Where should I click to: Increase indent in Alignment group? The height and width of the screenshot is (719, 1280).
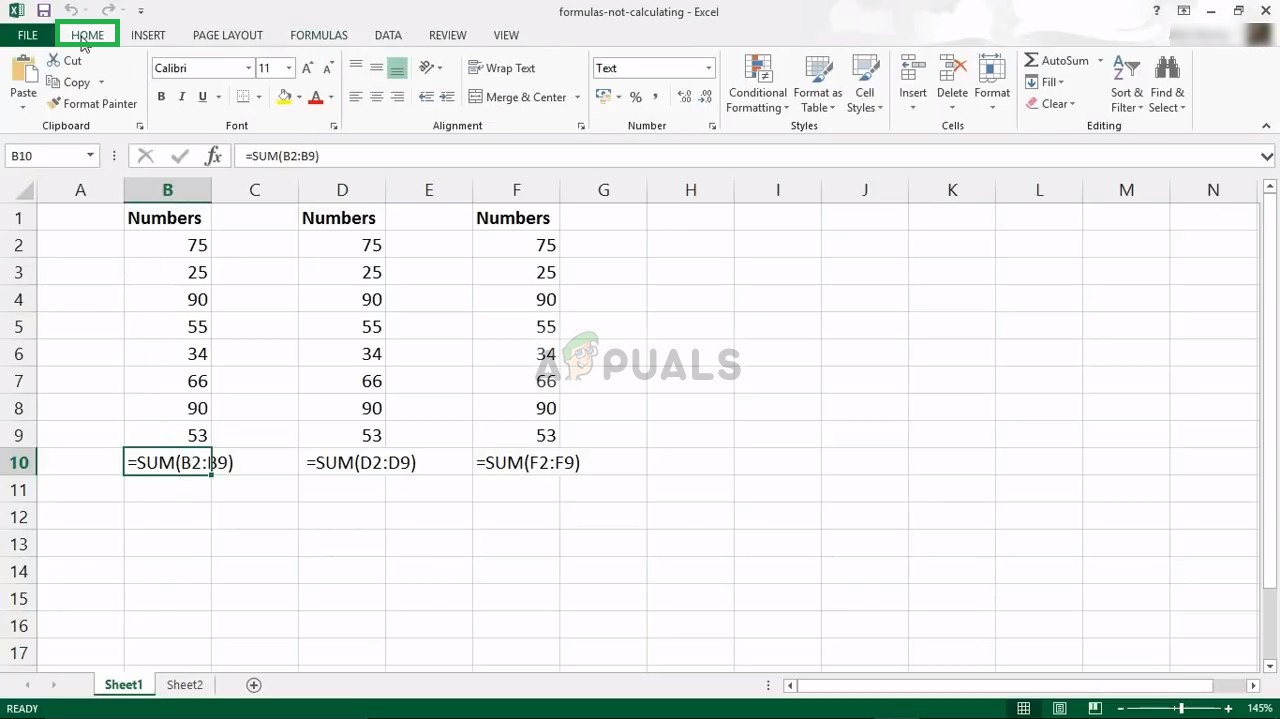(448, 97)
